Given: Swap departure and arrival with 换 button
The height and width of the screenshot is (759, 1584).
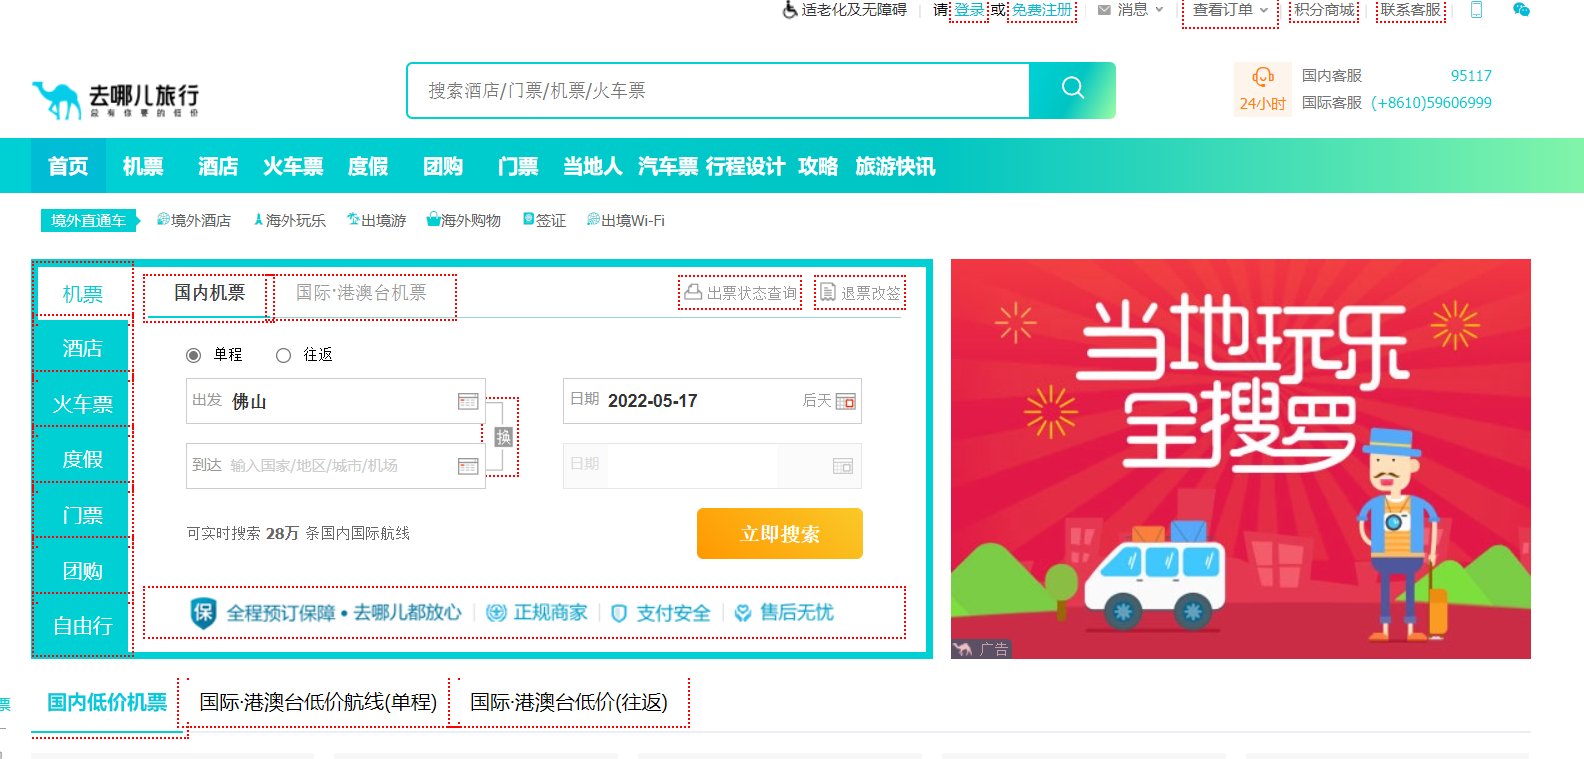Looking at the screenshot, I should point(503,437).
